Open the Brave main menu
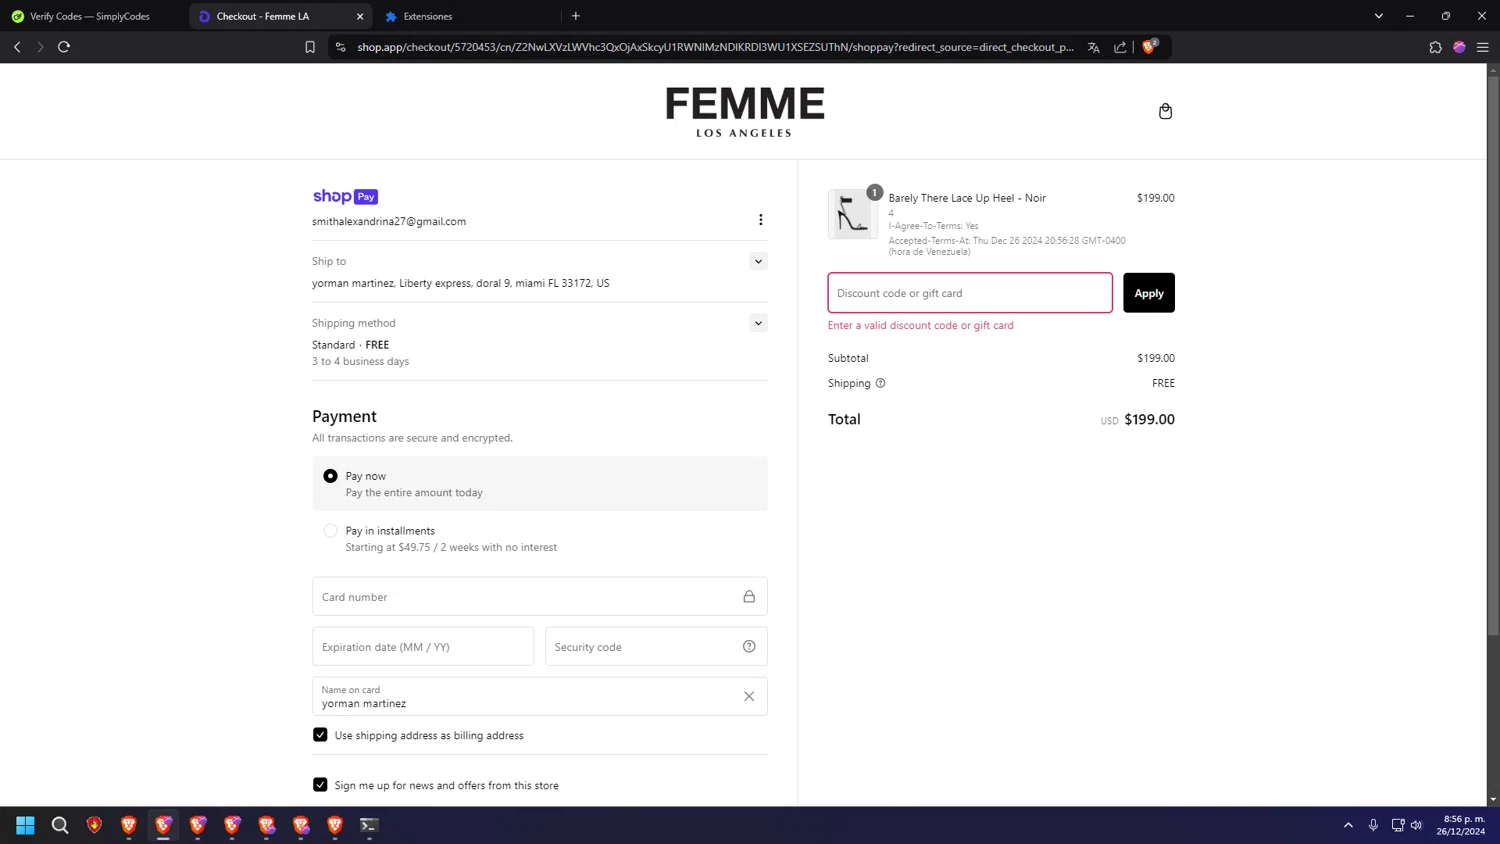This screenshot has width=1500, height=844. coord(1483,47)
